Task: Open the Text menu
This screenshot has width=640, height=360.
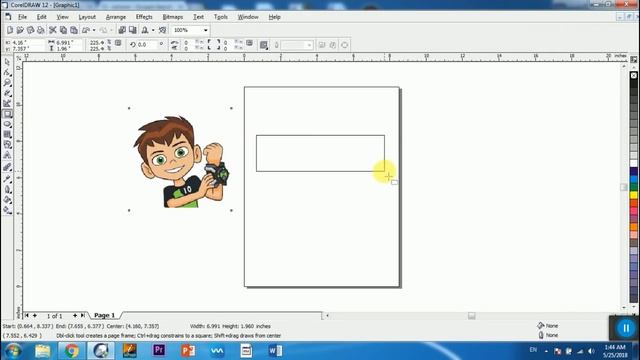Action: tap(198, 17)
